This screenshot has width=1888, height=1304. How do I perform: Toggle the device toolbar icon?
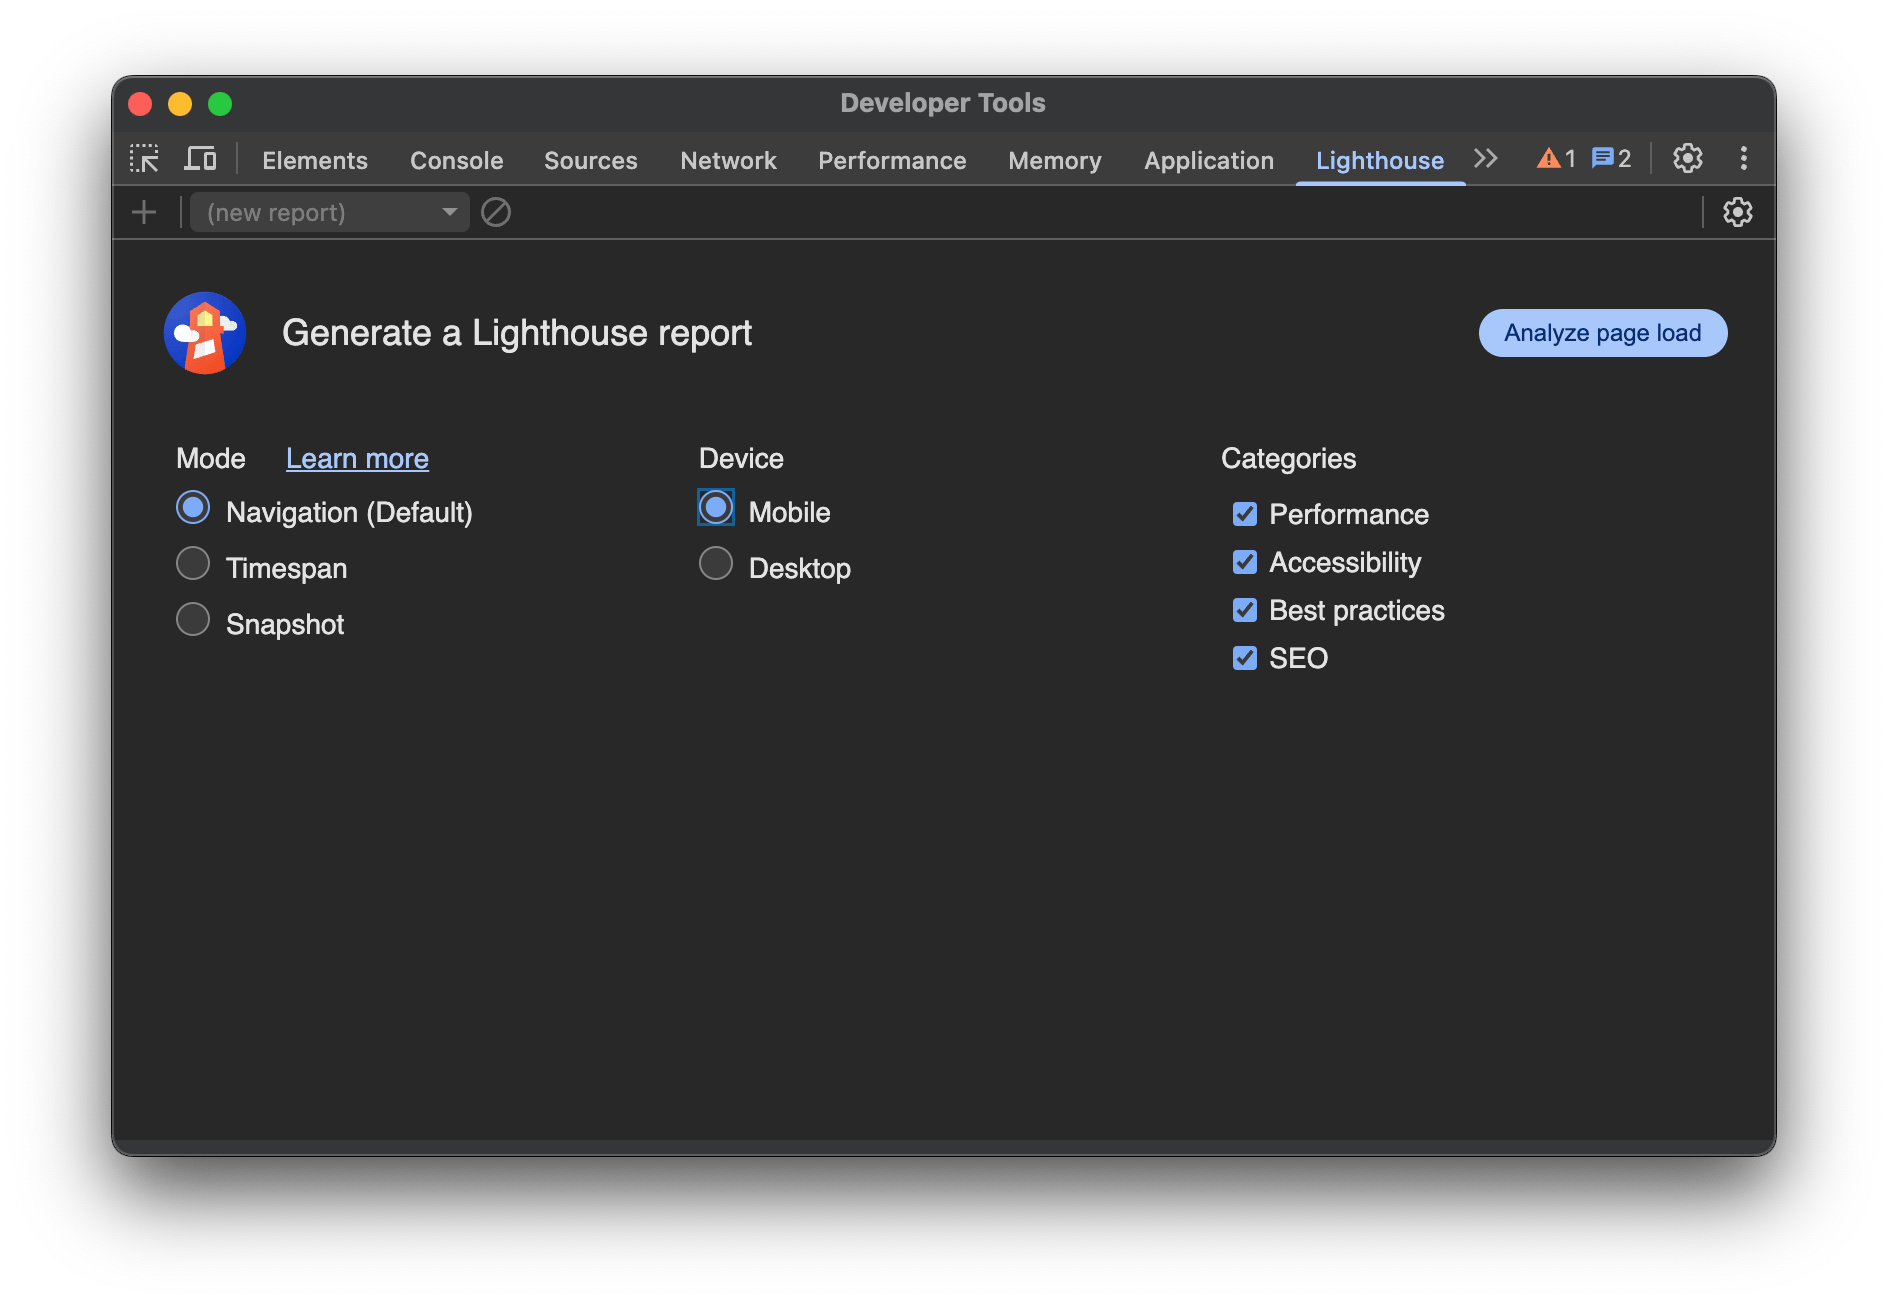pos(200,159)
